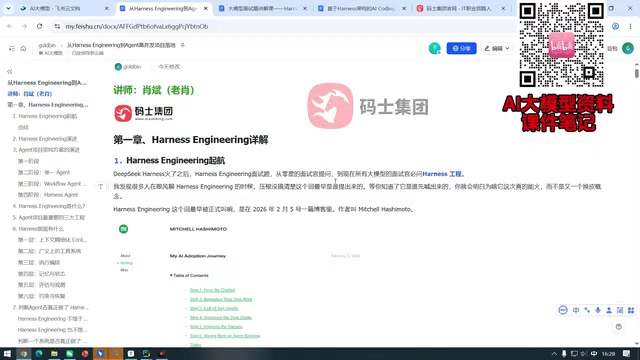Viewport: 640px width, 360px height.
Task: Go back using browser back arrow
Action: 10,26
